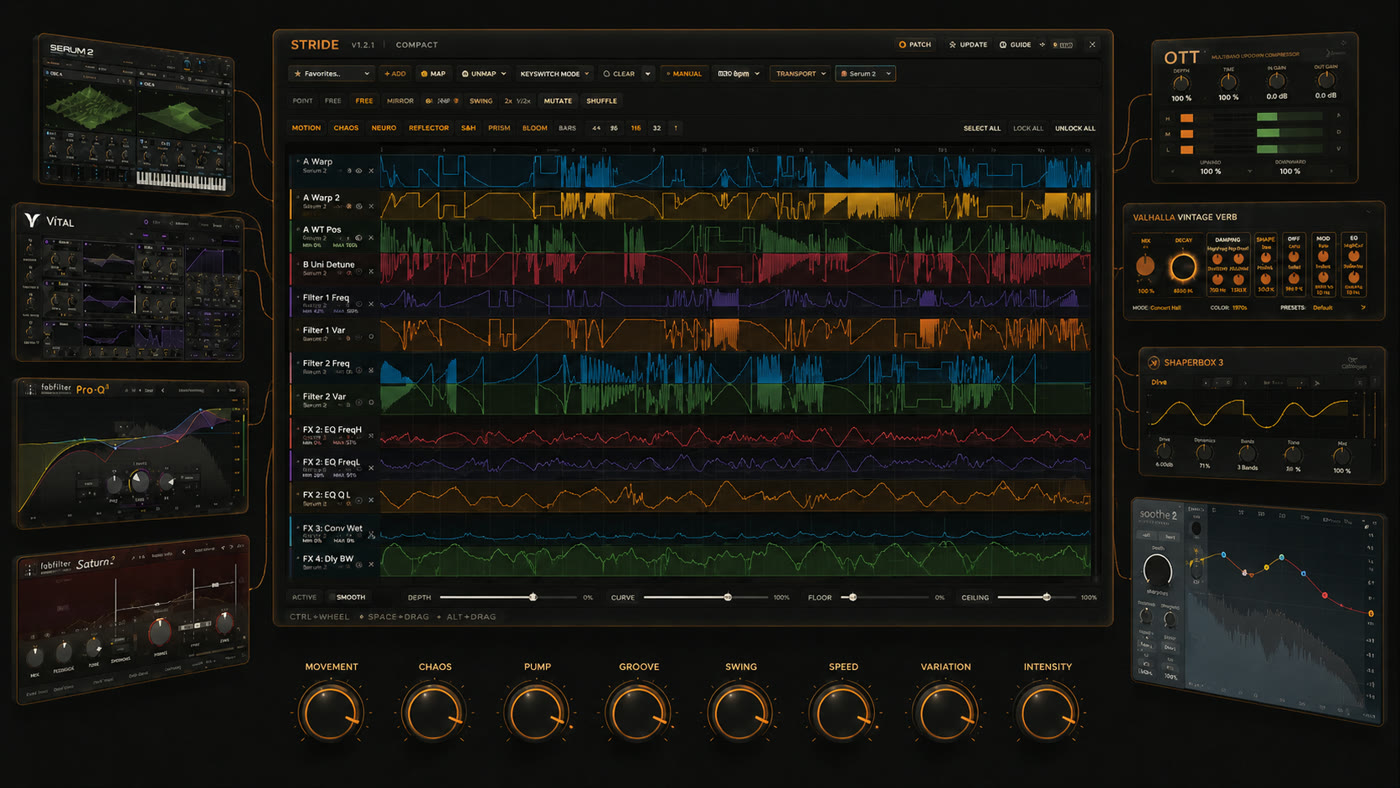Open the bpm tempo dropdown

point(738,74)
